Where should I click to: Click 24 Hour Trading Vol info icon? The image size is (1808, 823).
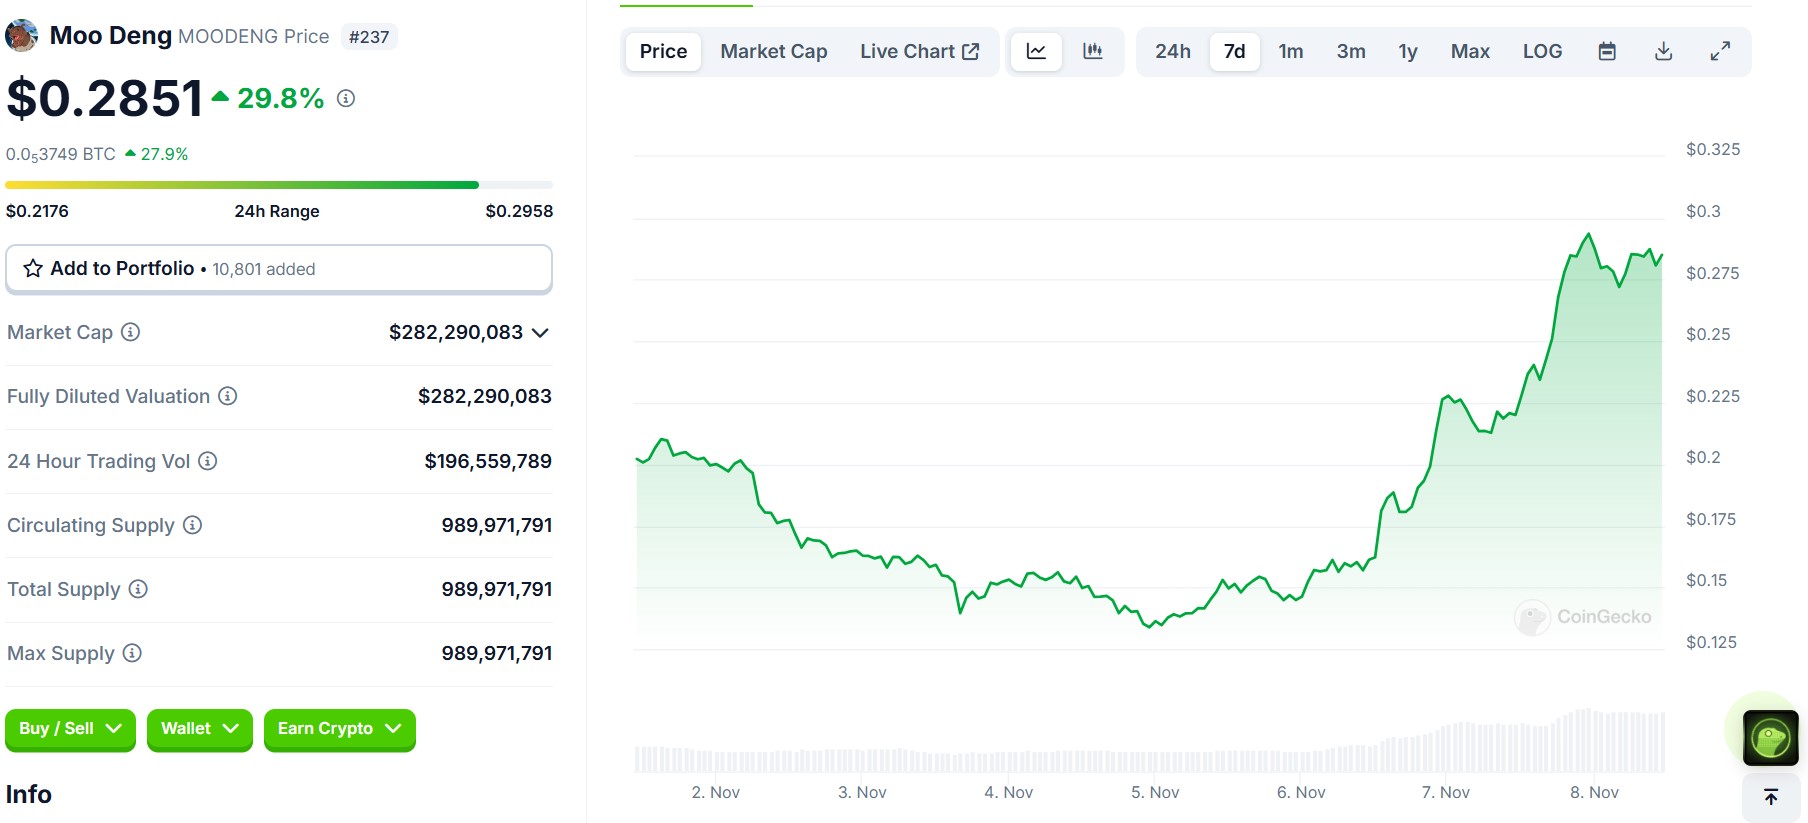click(x=208, y=461)
